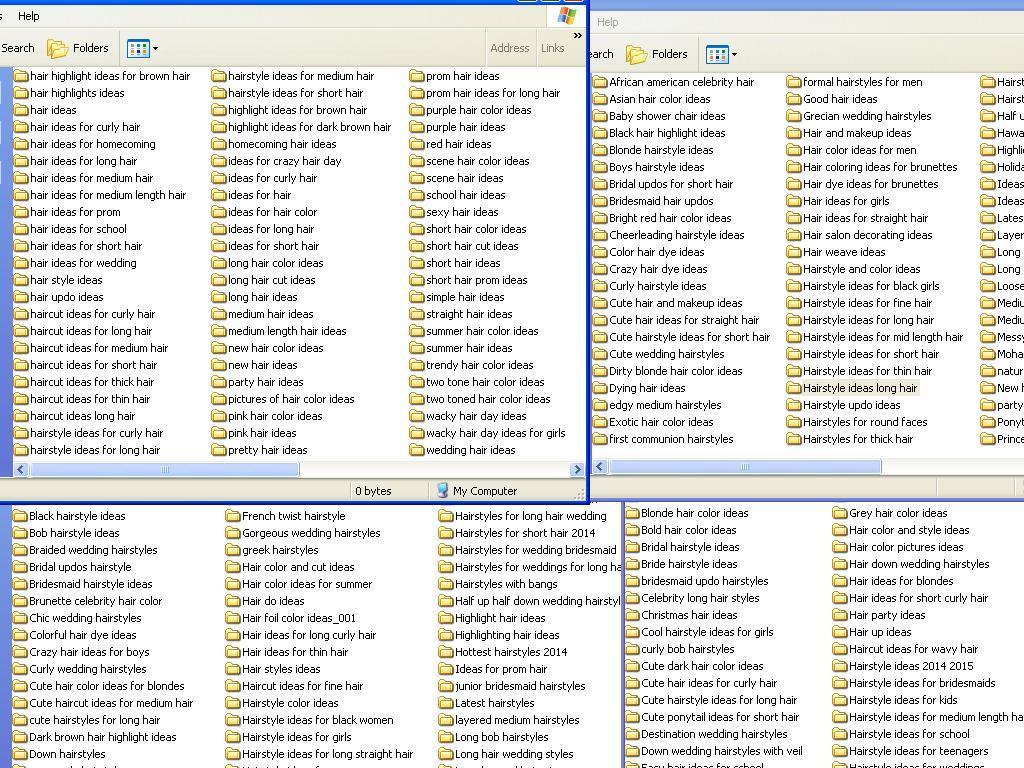Expand toolbar chevron next to Links
Image resolution: width=1024 pixels, height=768 pixels.
pos(578,36)
